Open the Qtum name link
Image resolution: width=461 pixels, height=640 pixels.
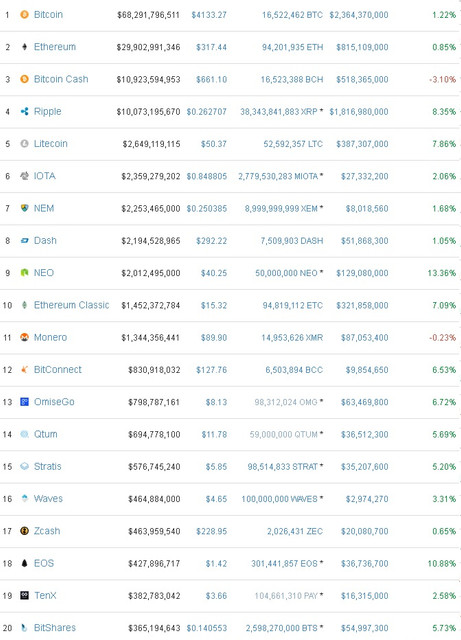46,434
